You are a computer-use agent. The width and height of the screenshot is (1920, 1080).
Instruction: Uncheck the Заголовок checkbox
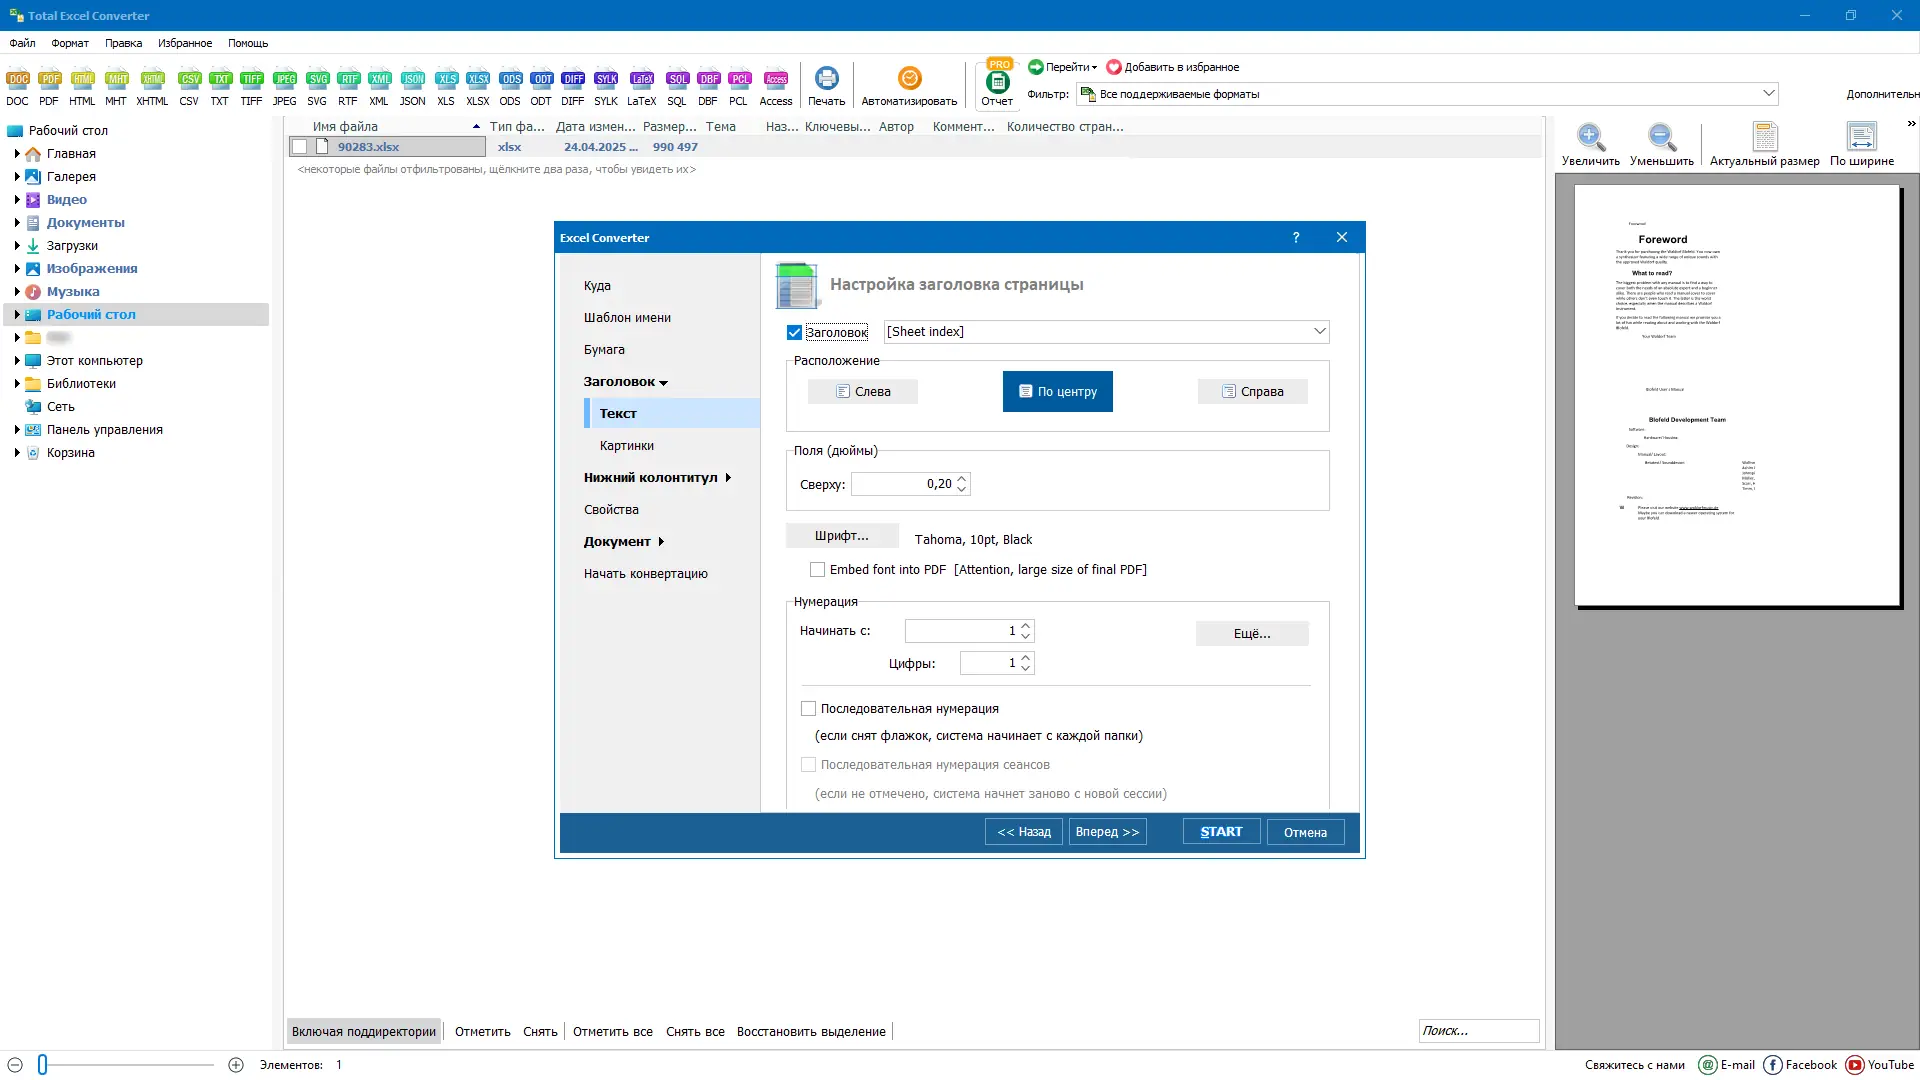coord(793,332)
